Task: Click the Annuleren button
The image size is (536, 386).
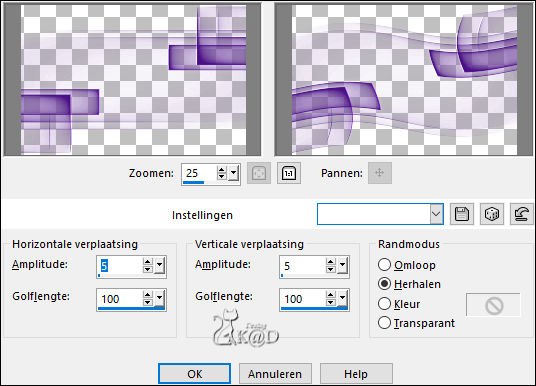Action: click(x=275, y=374)
